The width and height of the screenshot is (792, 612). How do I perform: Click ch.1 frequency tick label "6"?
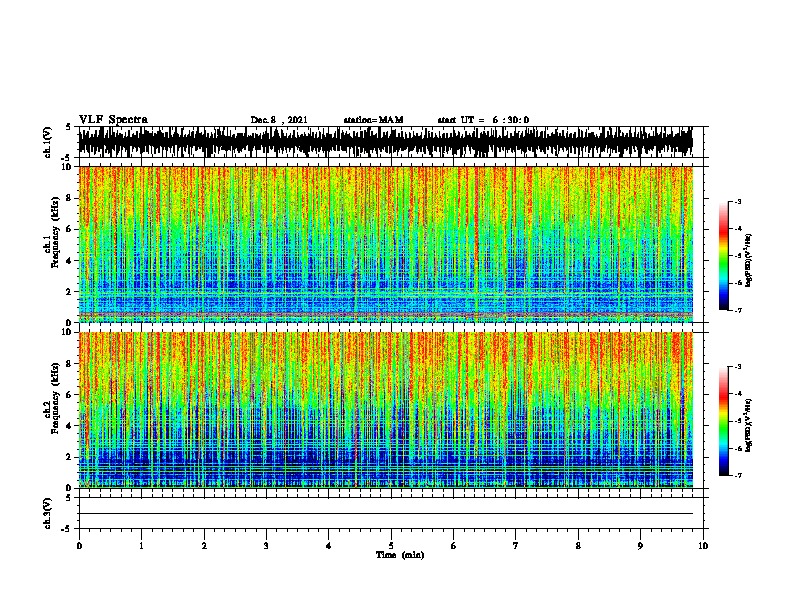[69, 229]
